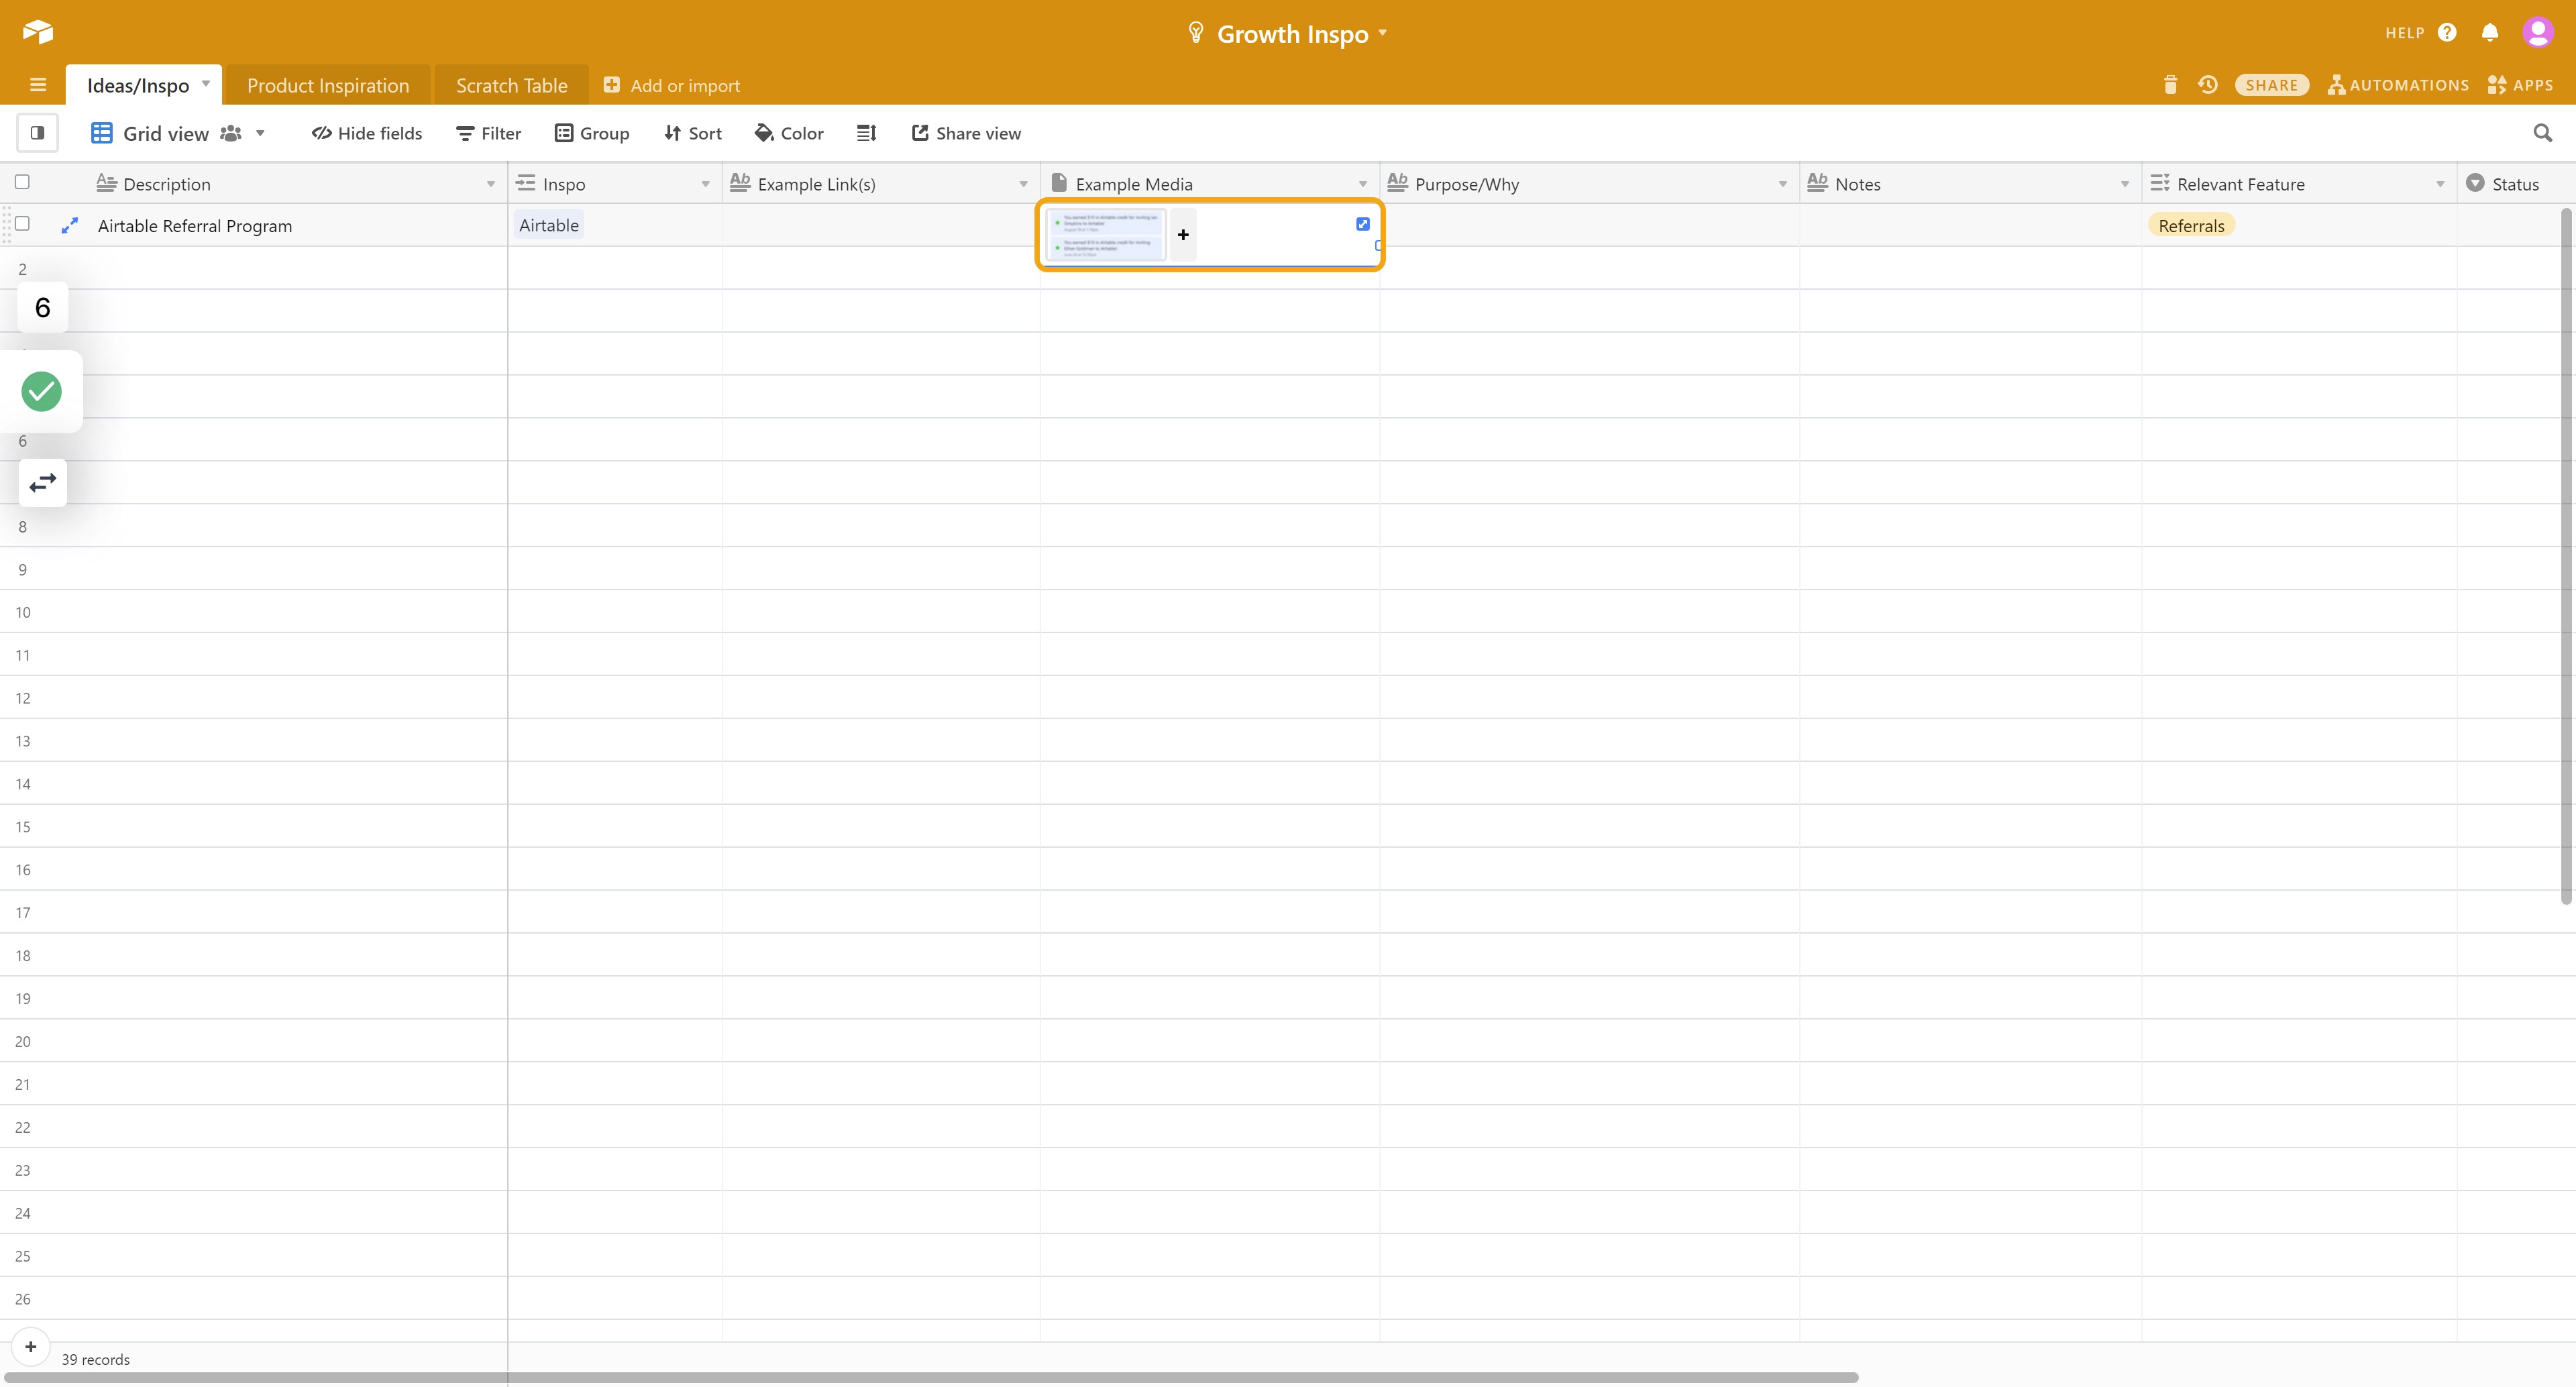Click the Airtable home logo icon
The width and height of the screenshot is (2576, 1387).
point(38,32)
